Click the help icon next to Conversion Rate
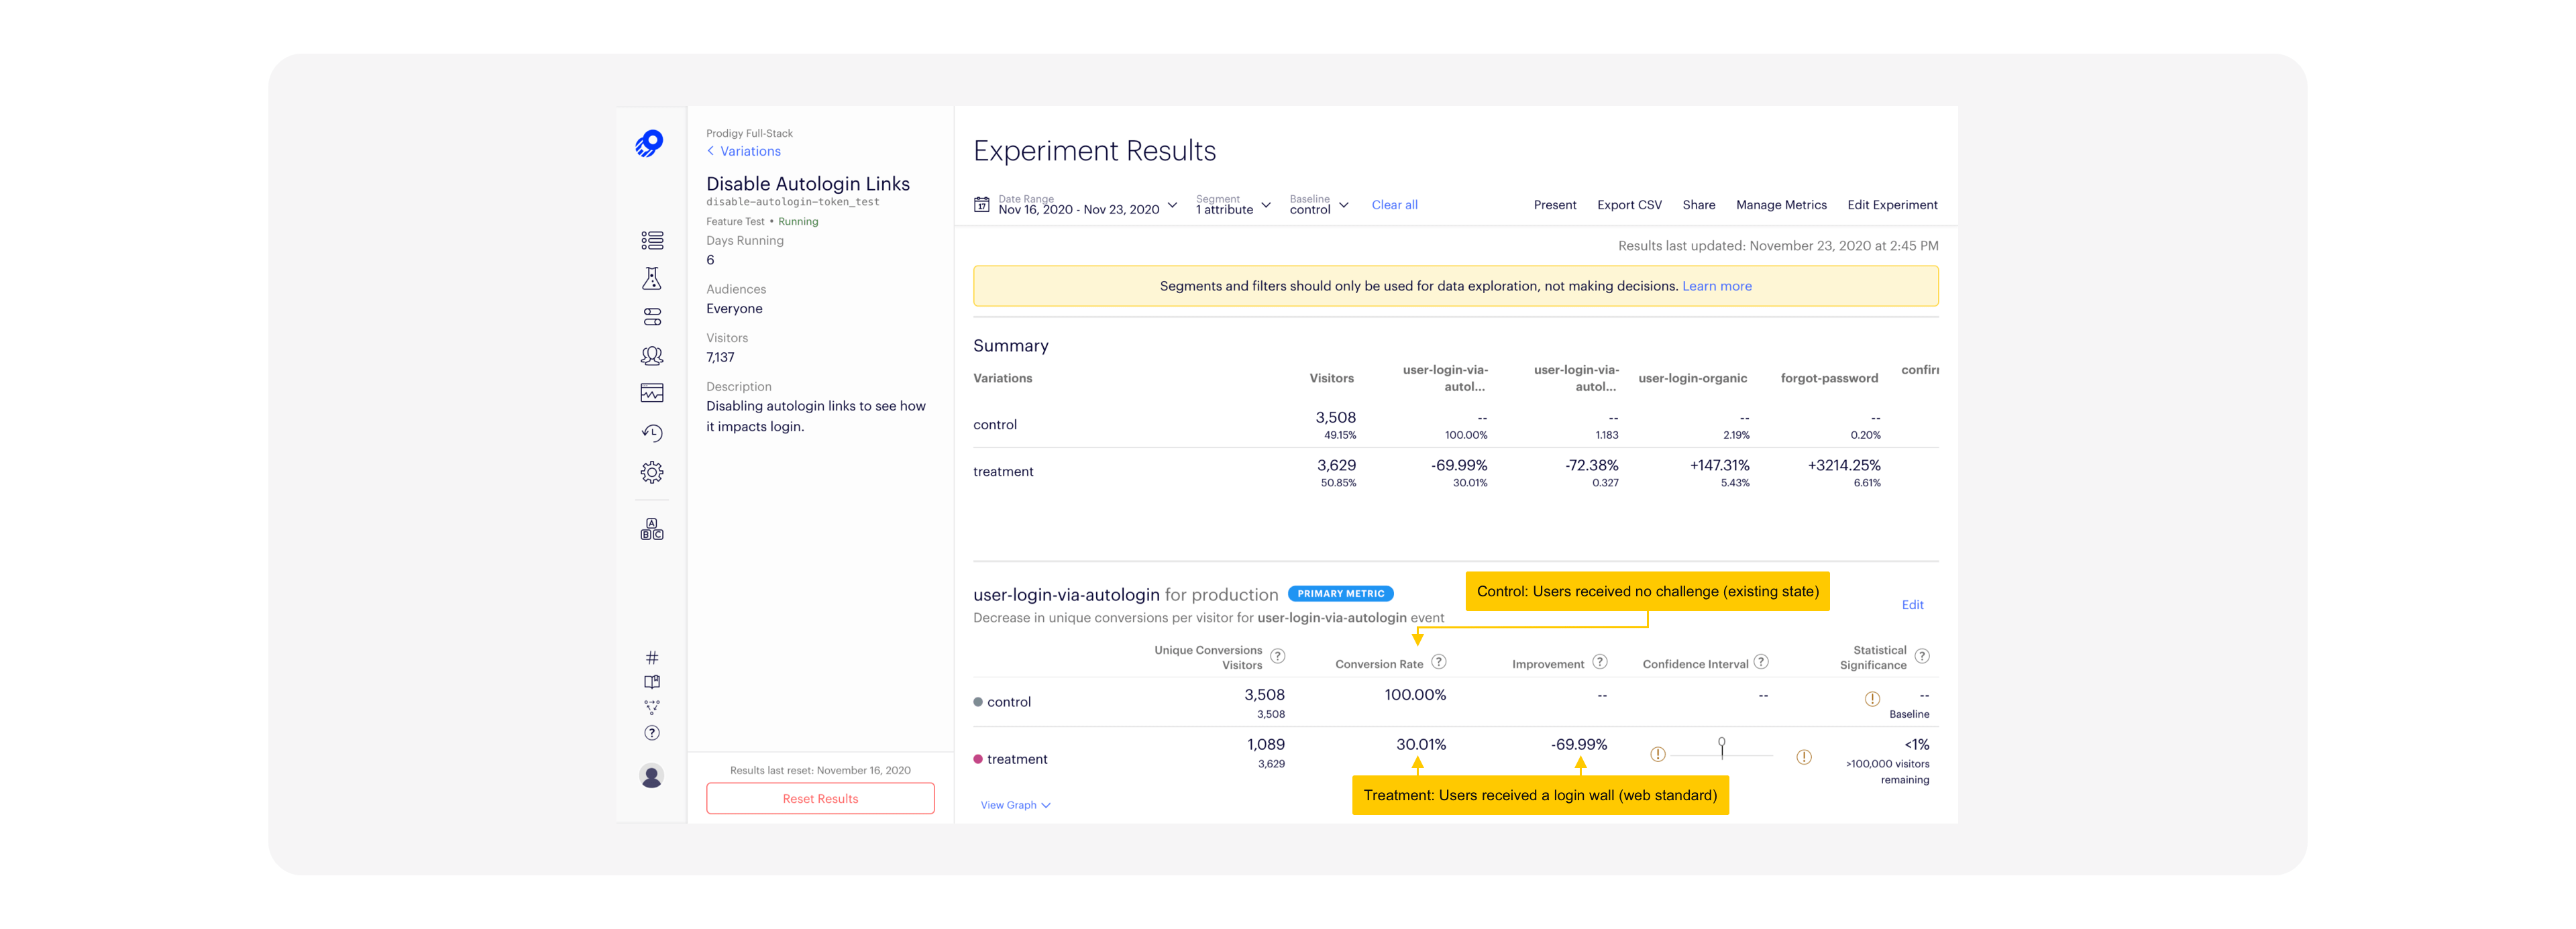The width and height of the screenshot is (2576, 929). point(1439,662)
